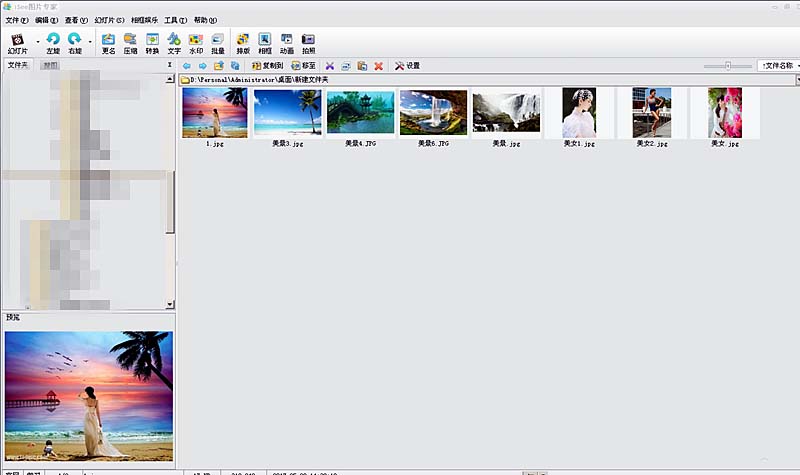Open the 压缩 compress tool
Viewport: 800px width, 475px height.
coord(130,43)
